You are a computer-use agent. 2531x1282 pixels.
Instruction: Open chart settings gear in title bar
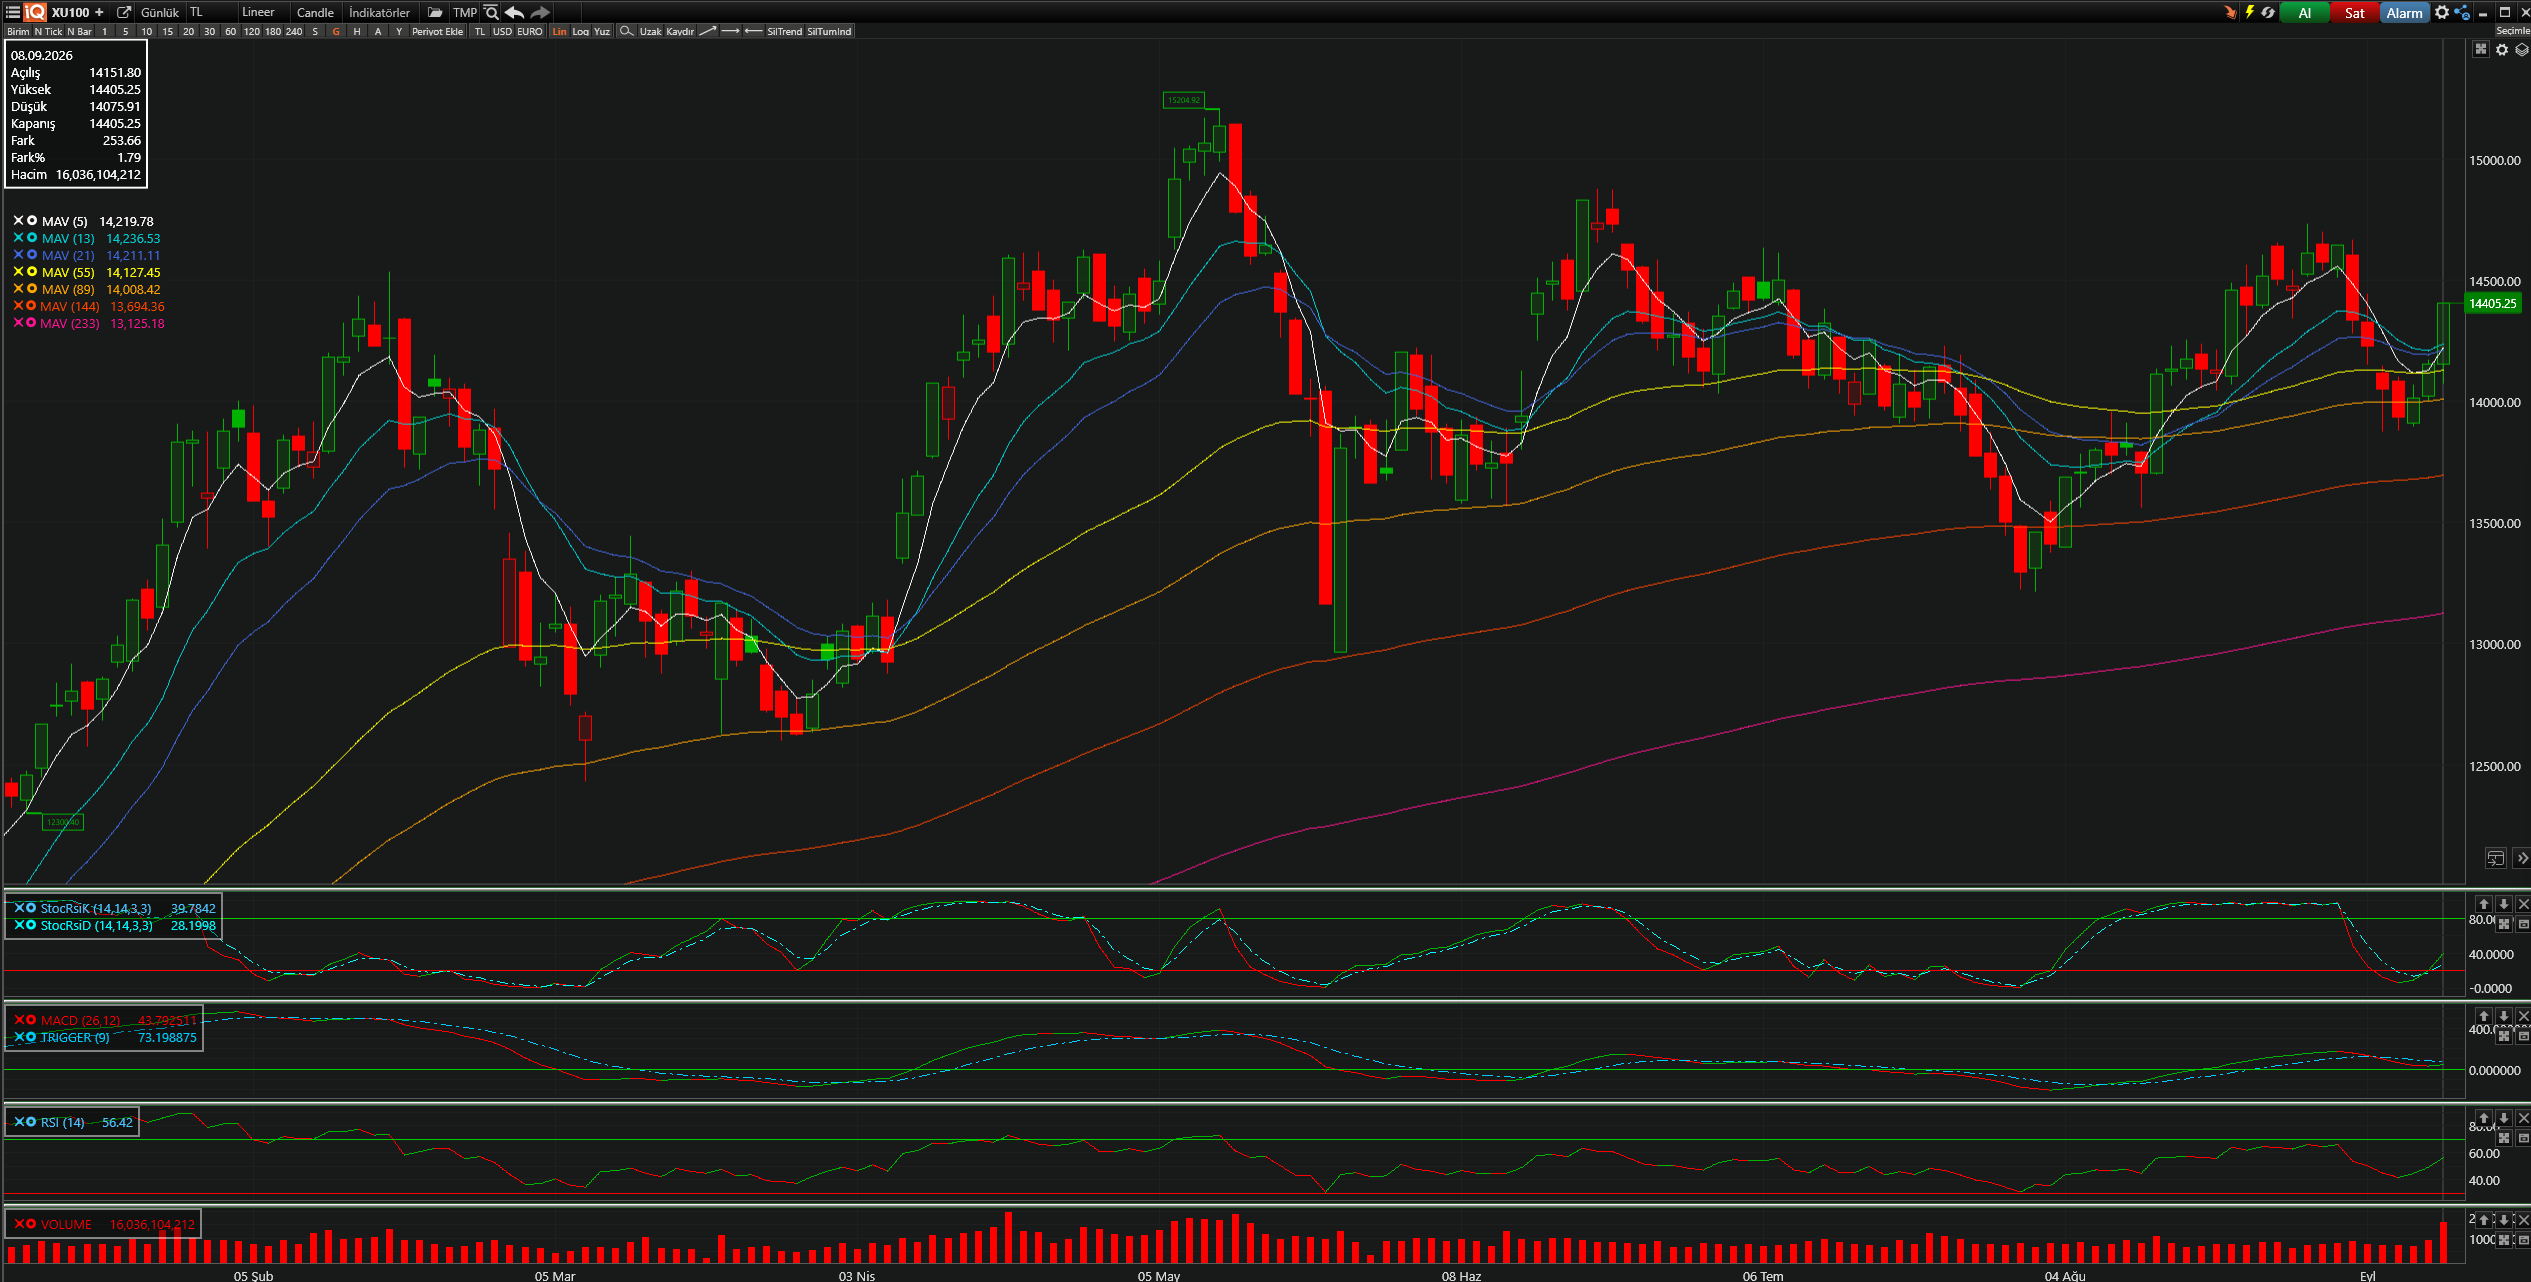coord(2442,12)
